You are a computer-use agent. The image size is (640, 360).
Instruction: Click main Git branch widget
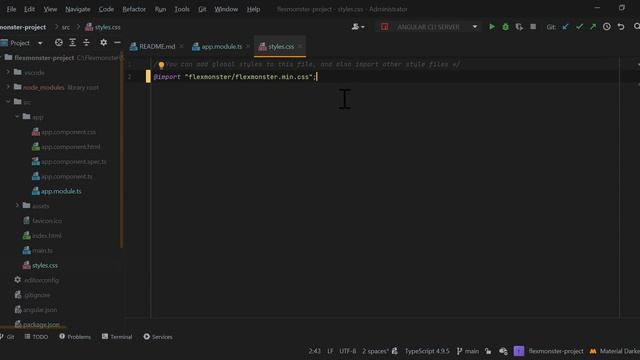coord(468,351)
